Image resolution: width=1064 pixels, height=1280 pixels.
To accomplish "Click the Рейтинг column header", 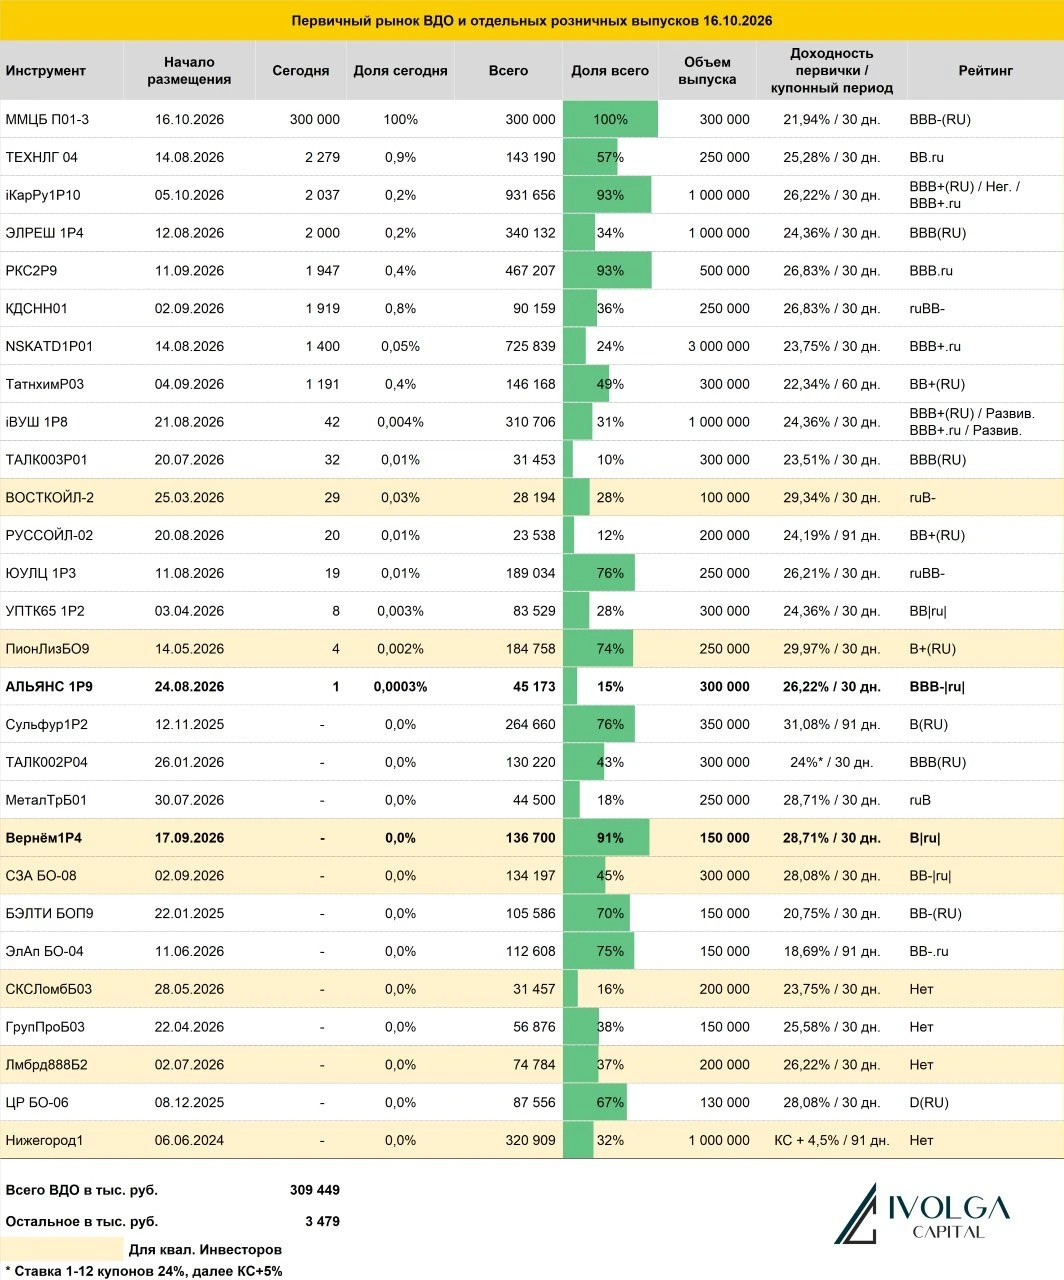I will coord(985,71).
